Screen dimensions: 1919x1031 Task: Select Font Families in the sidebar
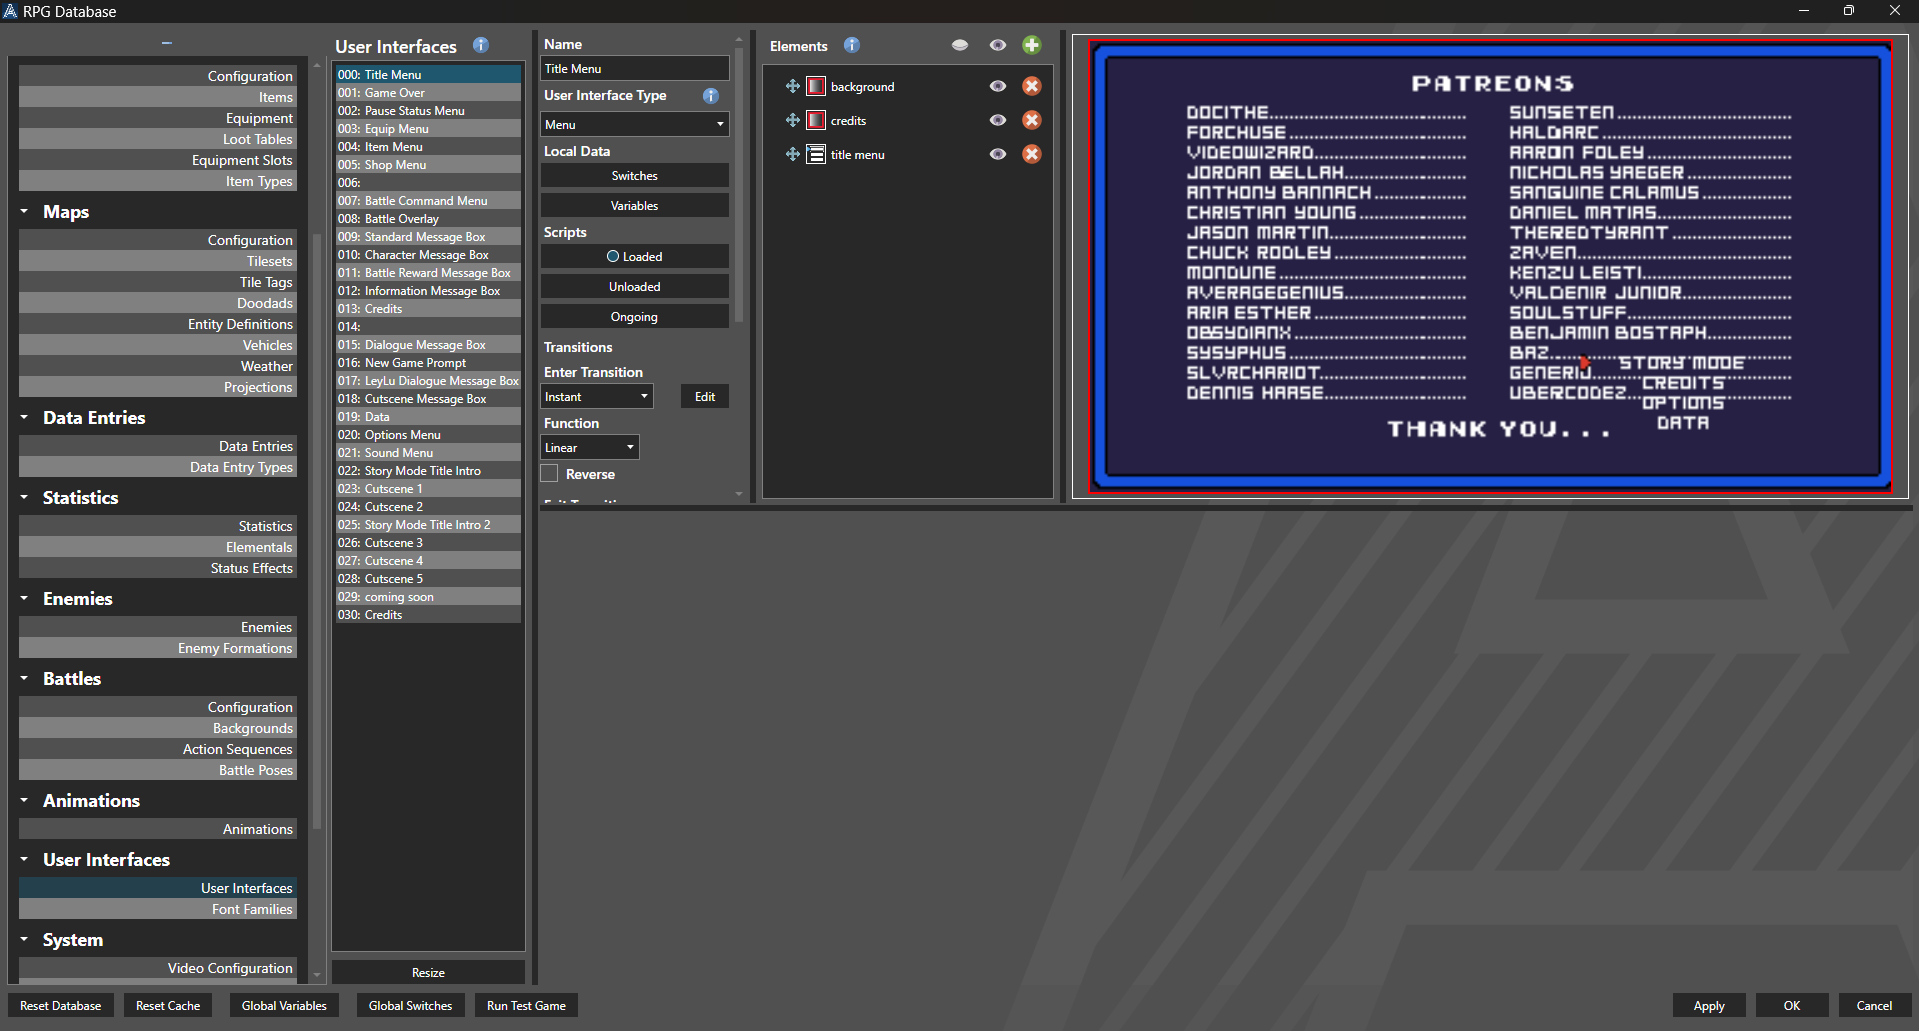click(158, 909)
